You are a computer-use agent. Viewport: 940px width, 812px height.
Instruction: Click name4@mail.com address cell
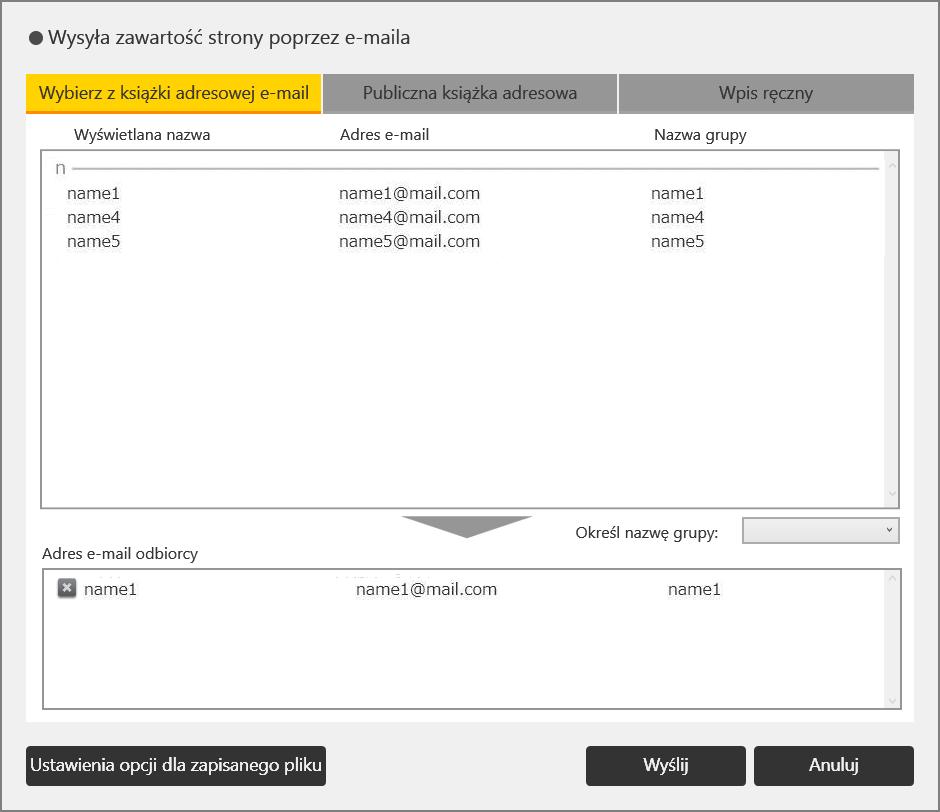pos(409,217)
